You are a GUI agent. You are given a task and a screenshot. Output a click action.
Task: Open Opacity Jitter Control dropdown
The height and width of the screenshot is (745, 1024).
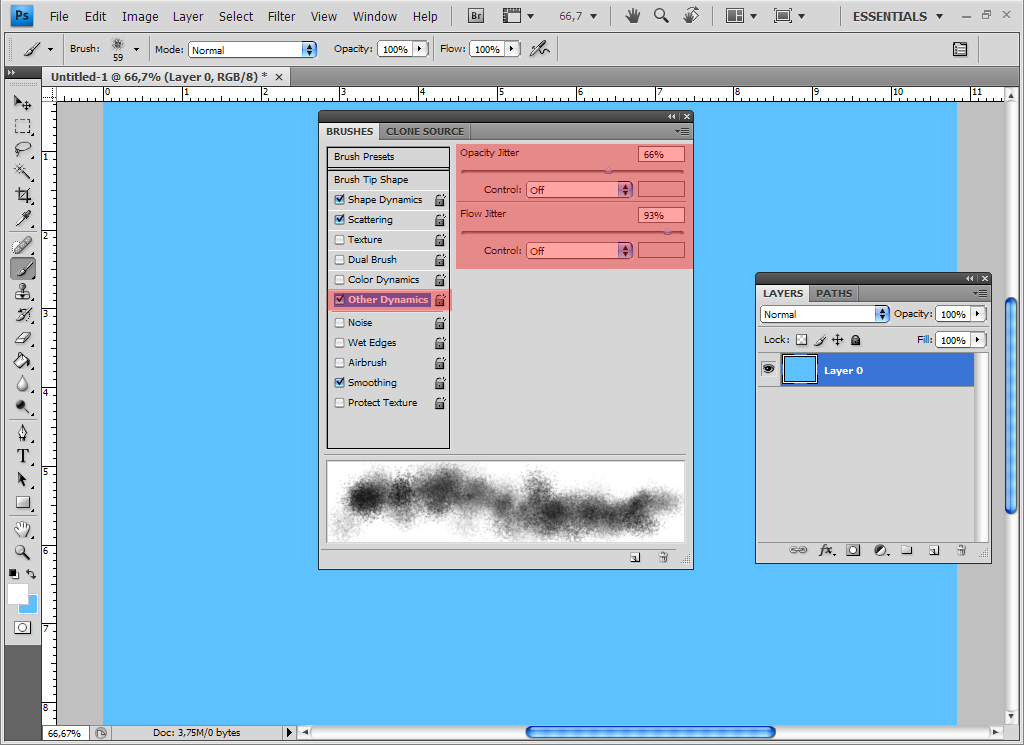pyautogui.click(x=579, y=189)
